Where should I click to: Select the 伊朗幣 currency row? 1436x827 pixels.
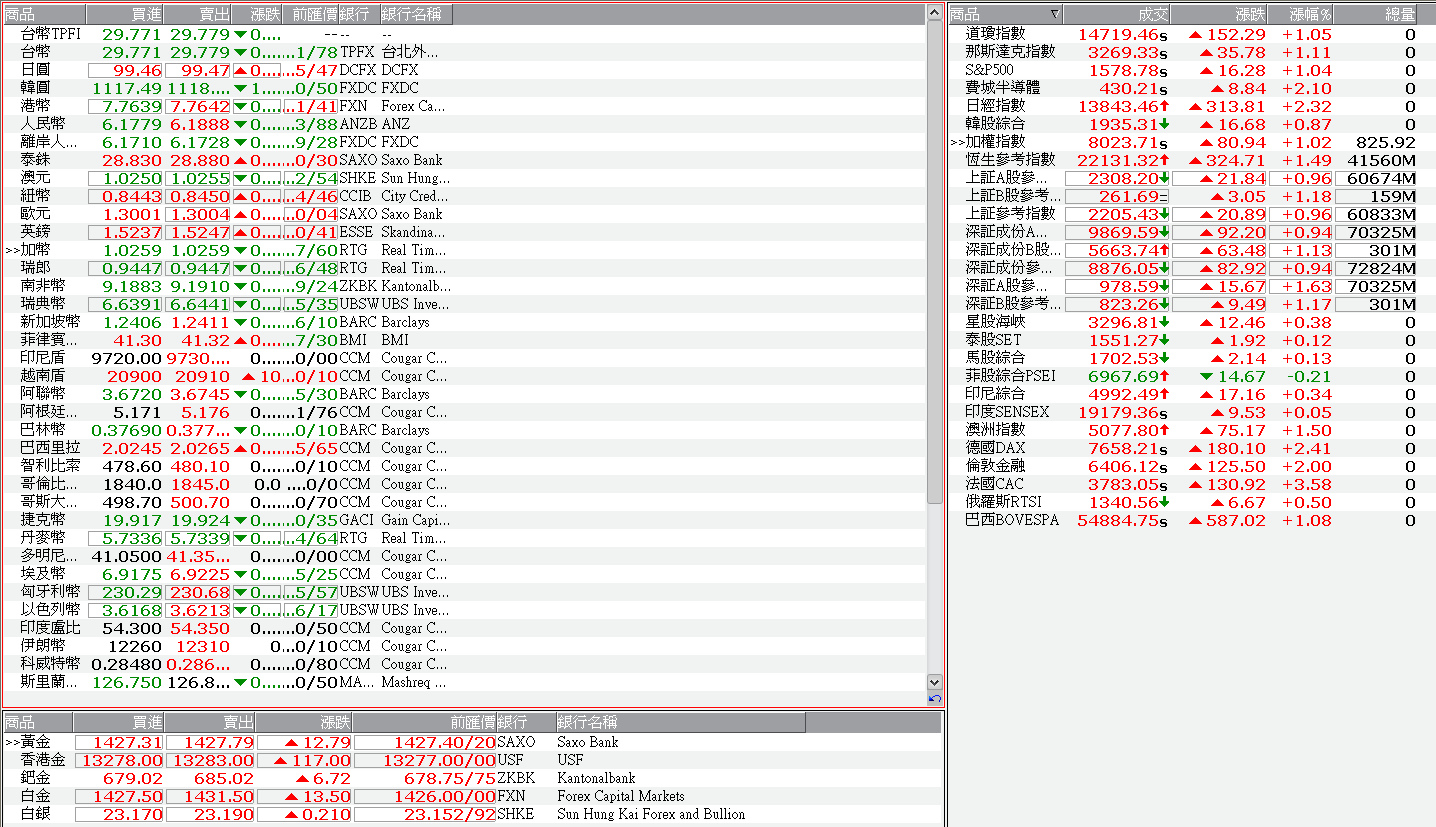[x=465, y=646]
